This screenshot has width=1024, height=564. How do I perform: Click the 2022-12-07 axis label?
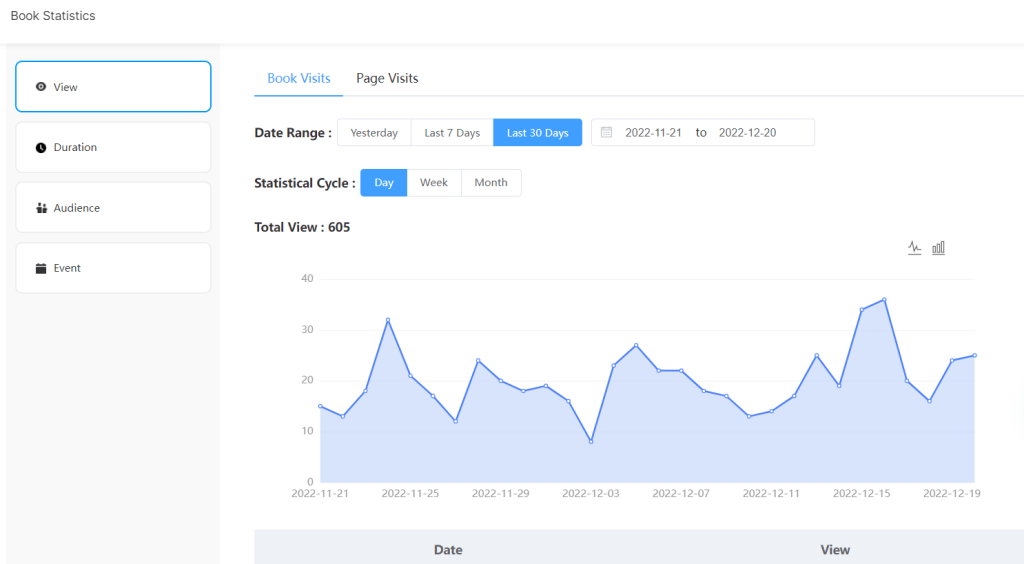681,494
